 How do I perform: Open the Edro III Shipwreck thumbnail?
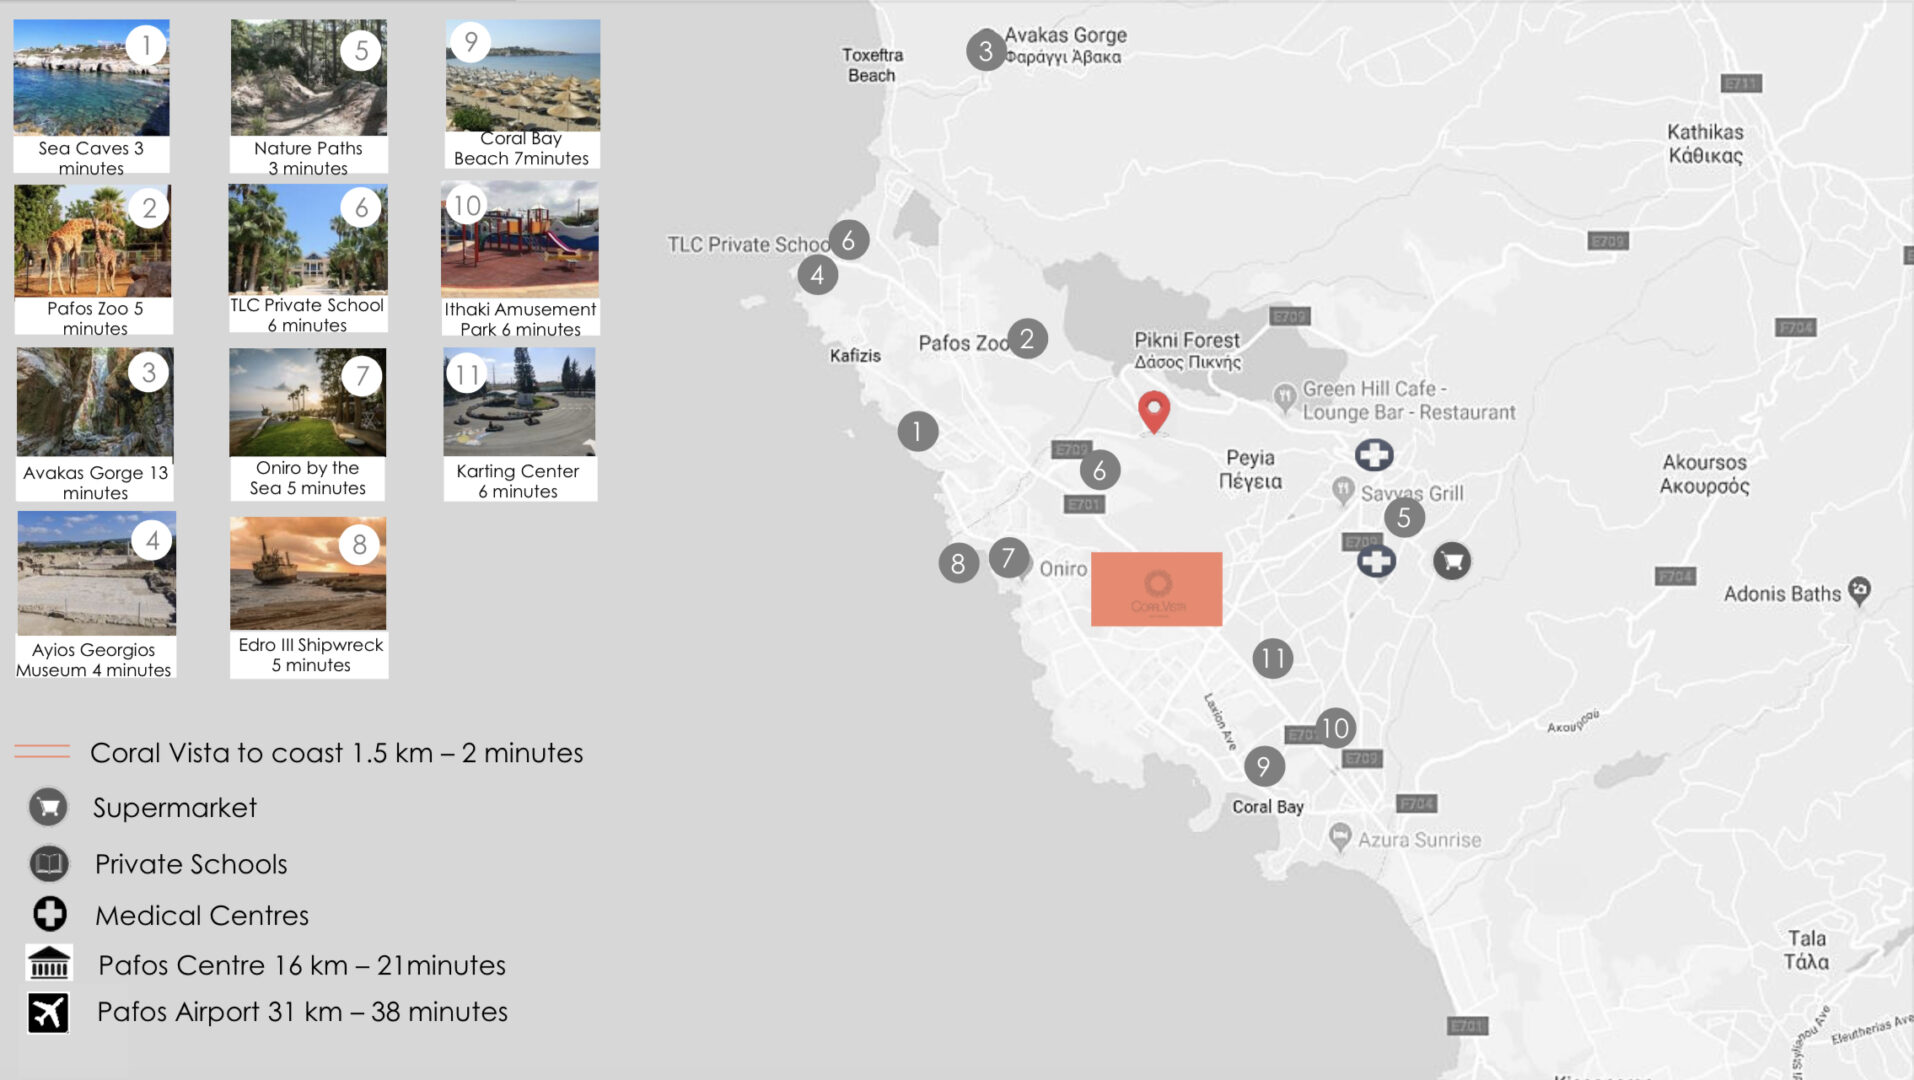[x=308, y=574]
